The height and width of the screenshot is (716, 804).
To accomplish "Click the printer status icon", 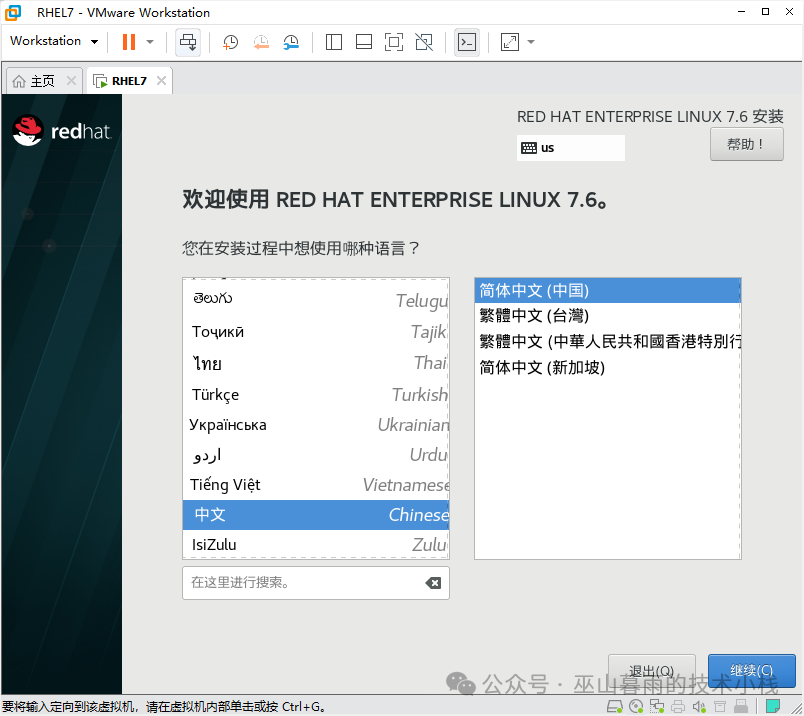I will [x=679, y=706].
